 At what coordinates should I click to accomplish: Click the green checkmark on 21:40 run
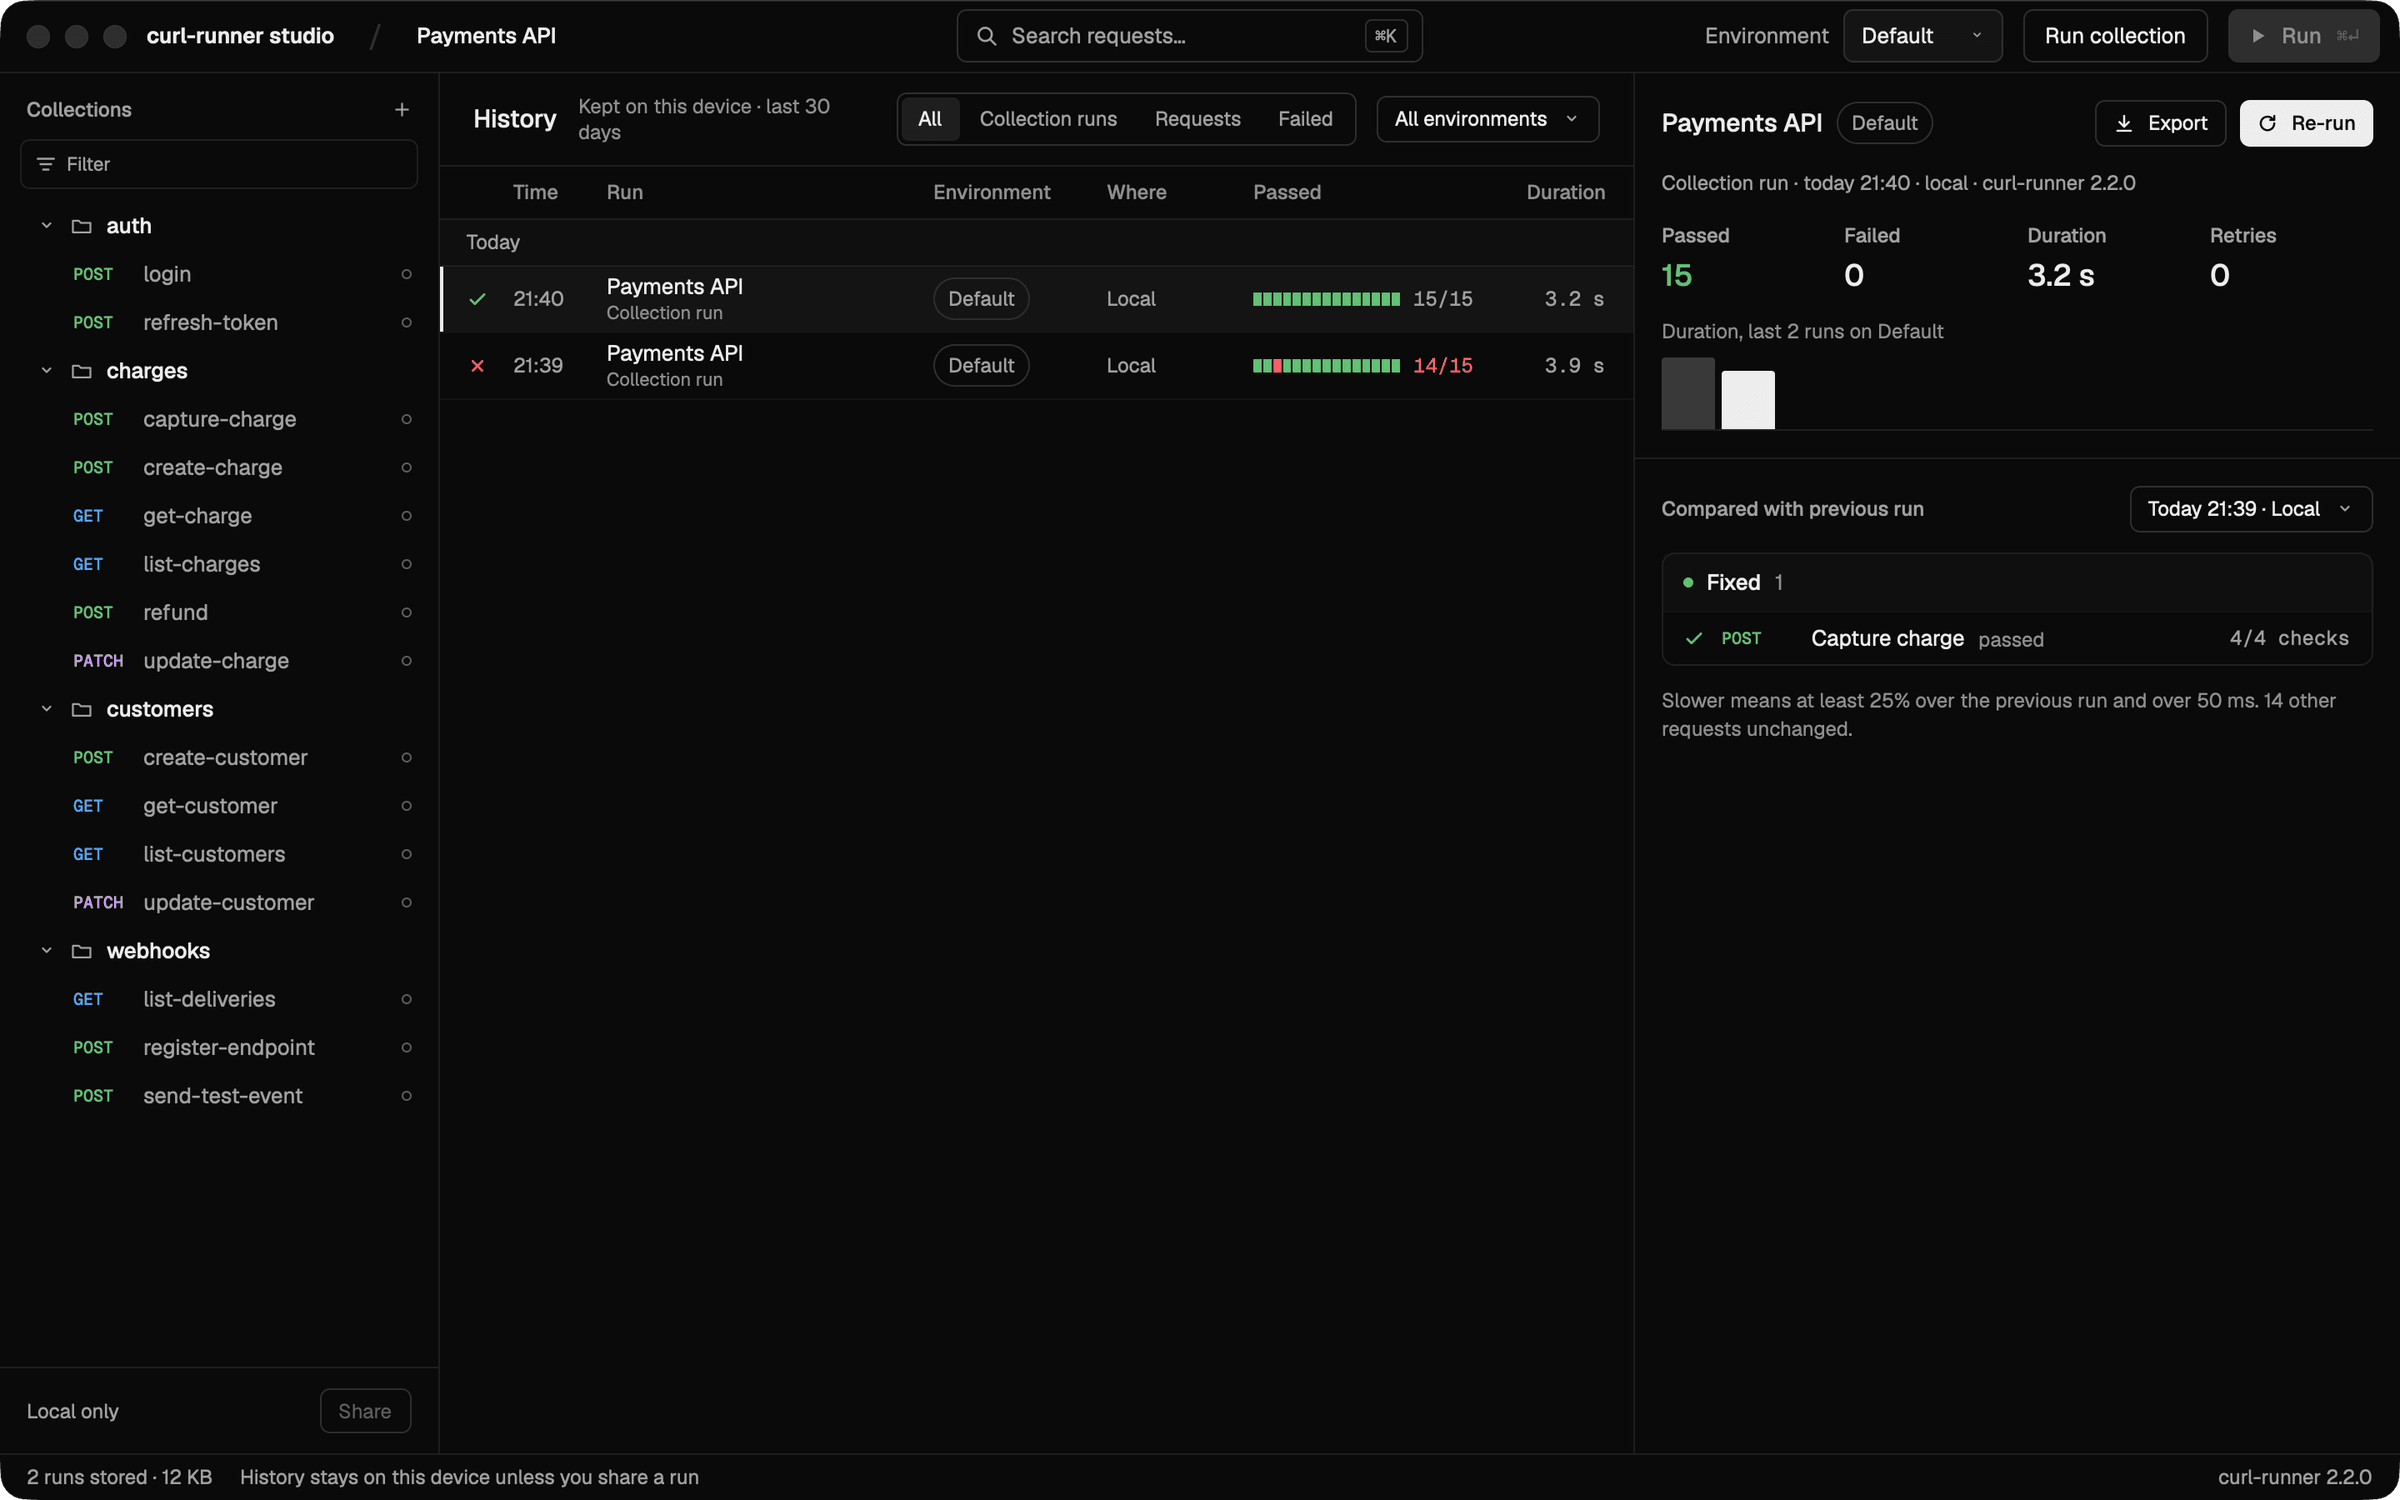click(x=478, y=299)
